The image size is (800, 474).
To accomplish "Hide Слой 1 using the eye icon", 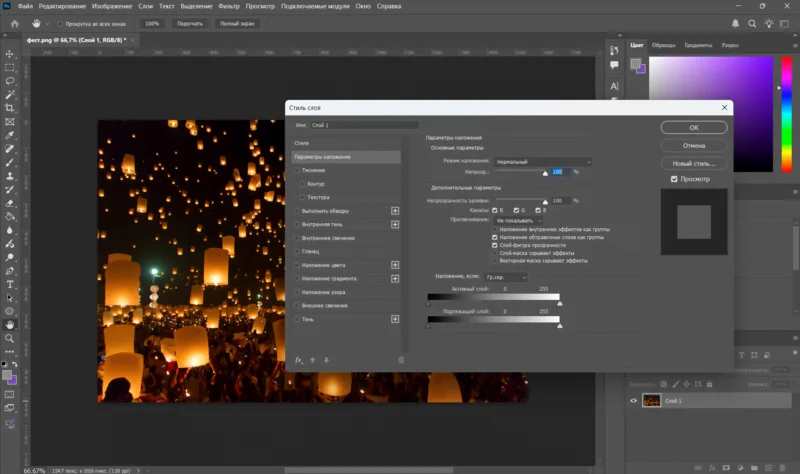I will coord(633,401).
